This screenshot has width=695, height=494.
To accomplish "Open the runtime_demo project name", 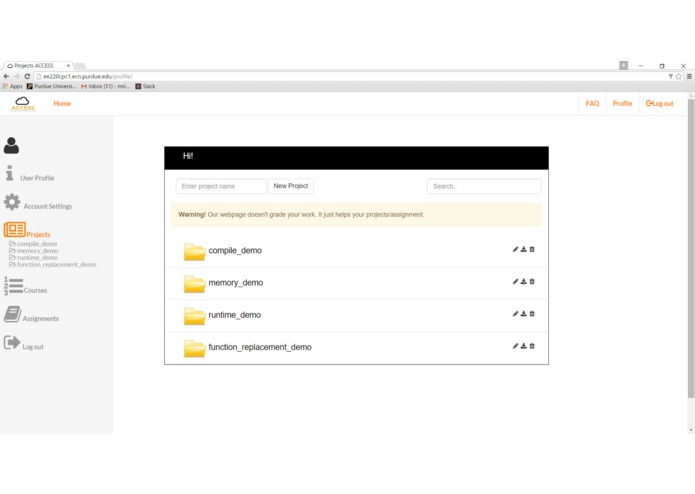I will pyautogui.click(x=234, y=315).
